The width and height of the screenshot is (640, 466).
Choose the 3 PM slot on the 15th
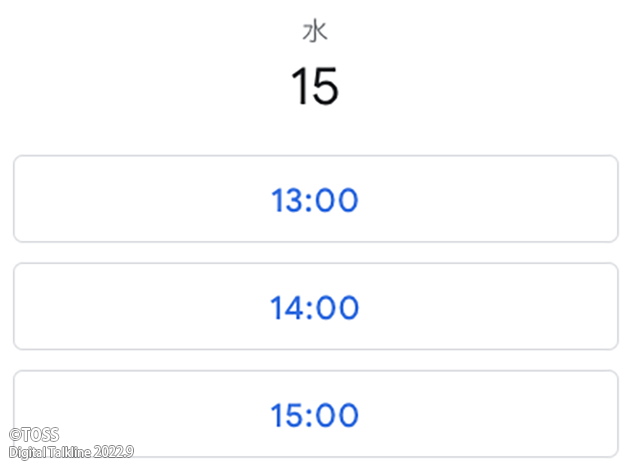click(315, 414)
